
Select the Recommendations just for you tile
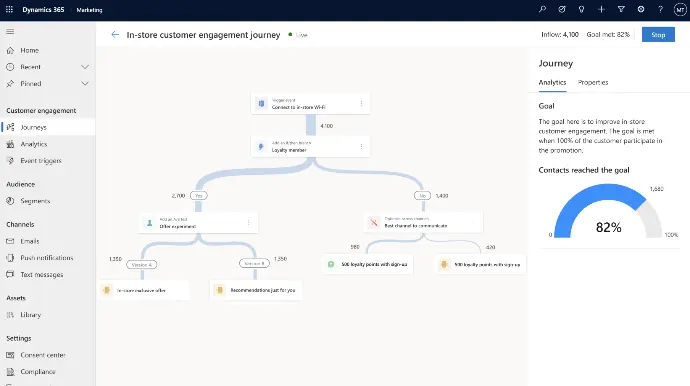pos(256,290)
